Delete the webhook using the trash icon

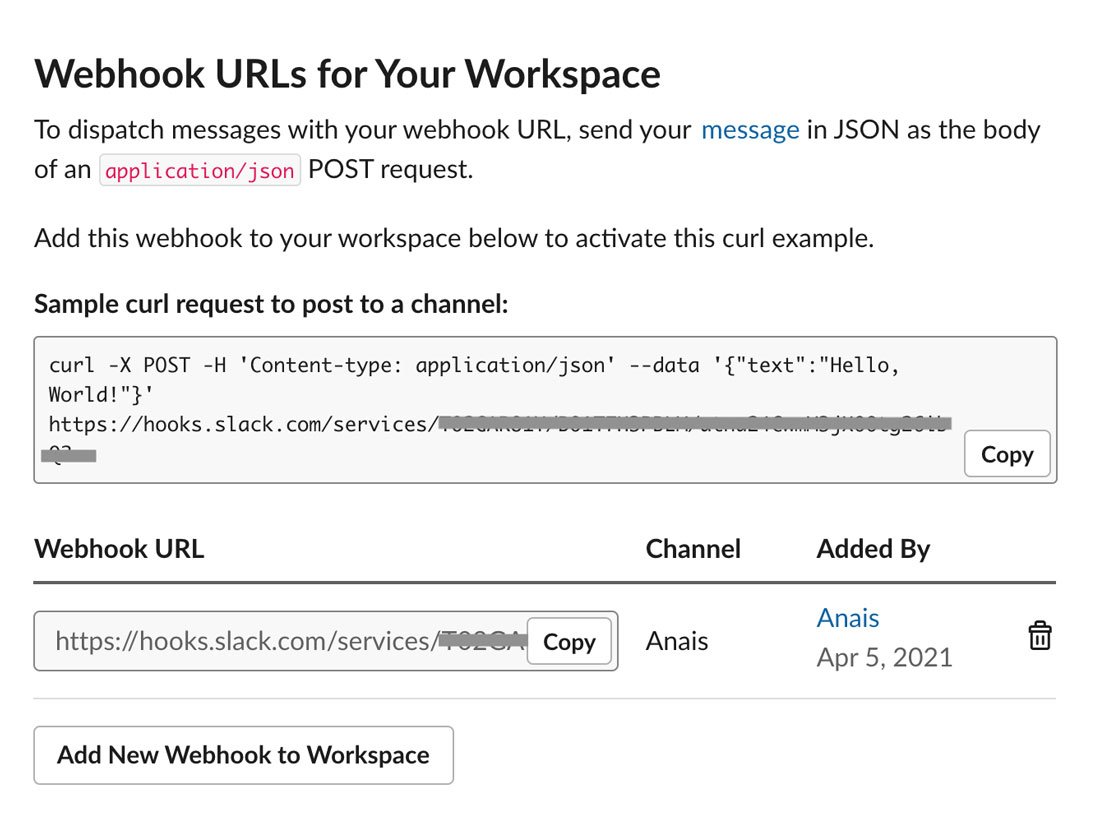point(1040,635)
